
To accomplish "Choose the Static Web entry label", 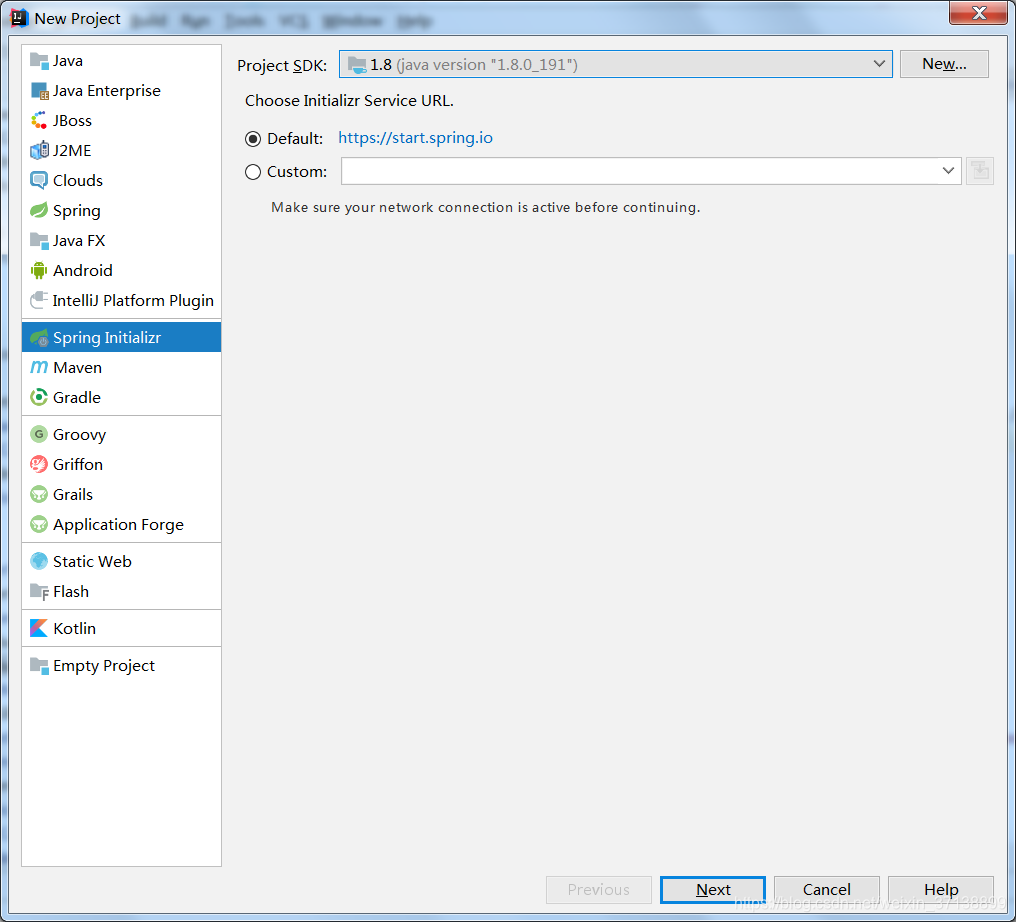I will coord(93,561).
